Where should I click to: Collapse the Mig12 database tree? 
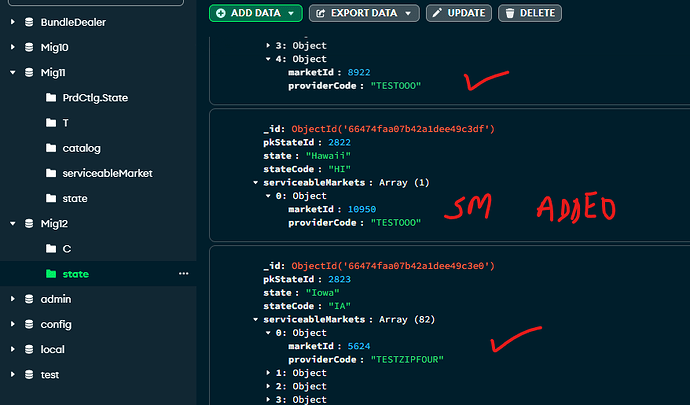tap(12, 224)
